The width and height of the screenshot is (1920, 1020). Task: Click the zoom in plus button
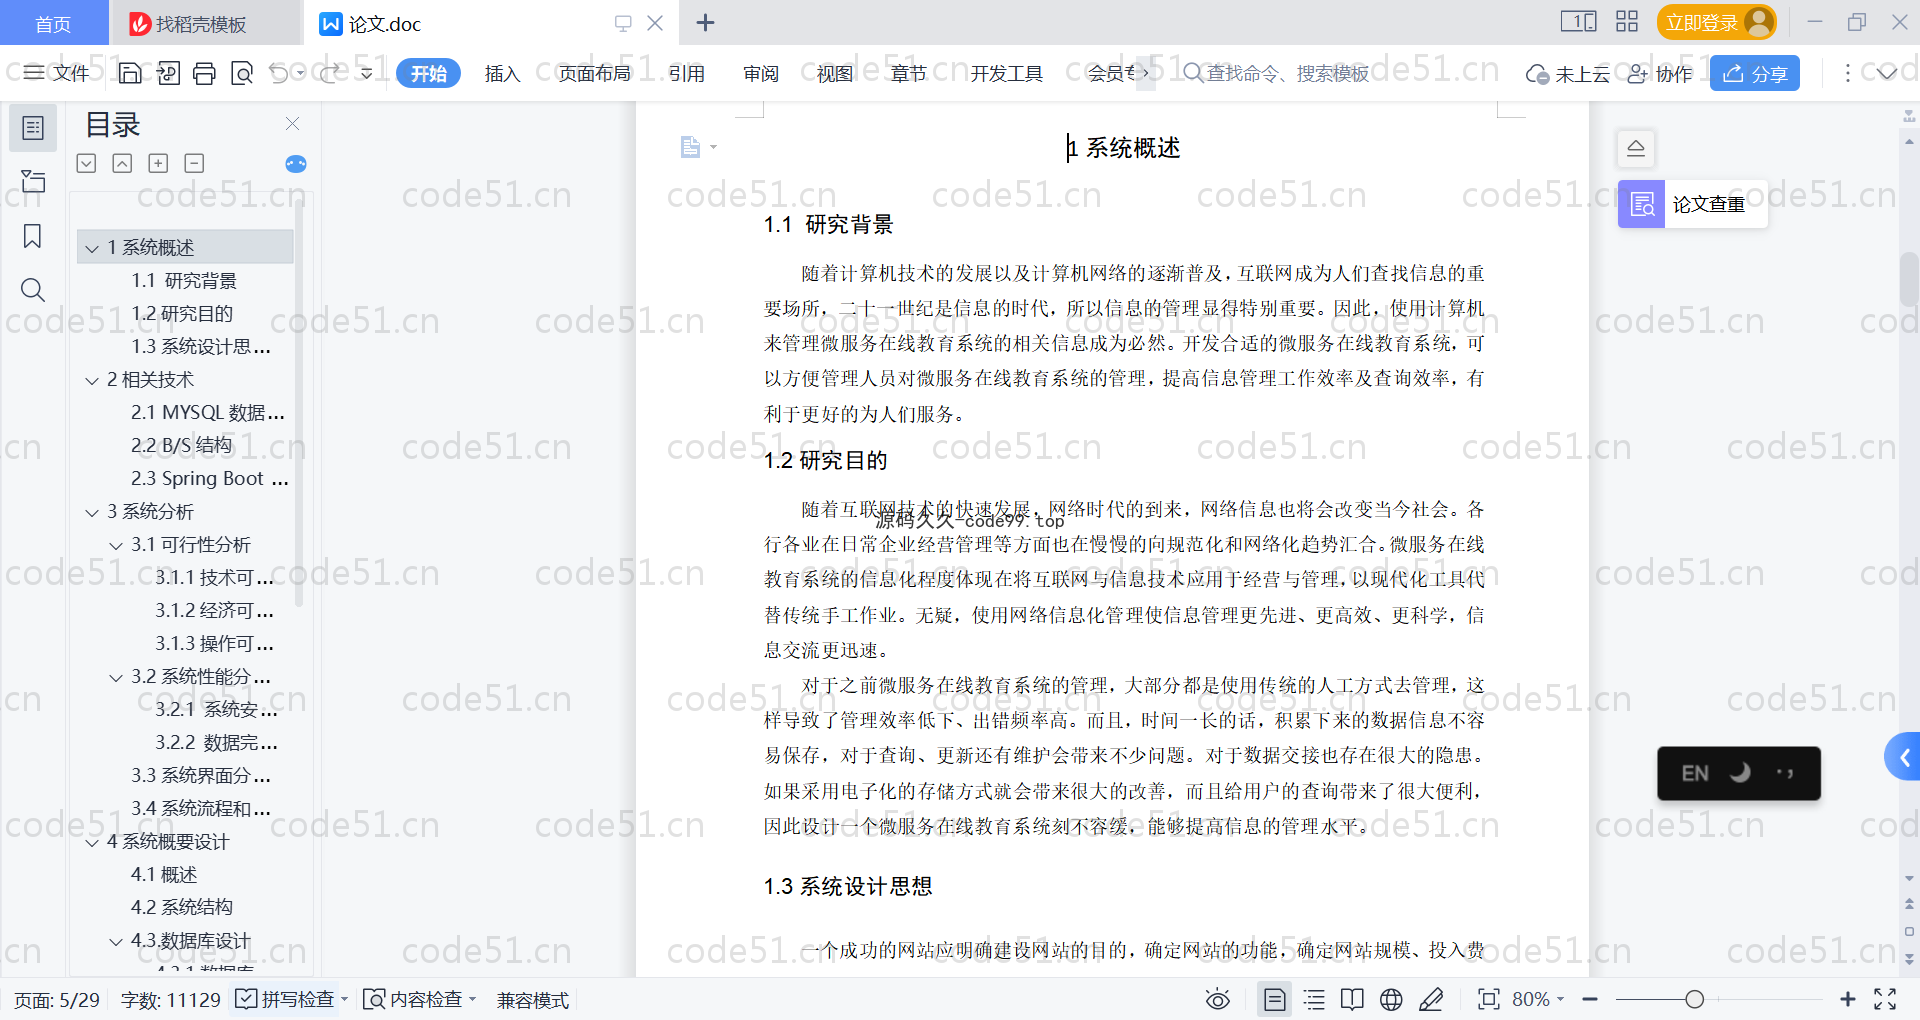pos(1847,999)
